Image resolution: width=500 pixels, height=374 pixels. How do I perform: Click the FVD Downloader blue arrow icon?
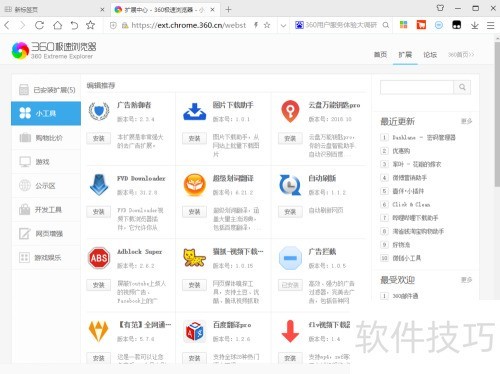99,184
